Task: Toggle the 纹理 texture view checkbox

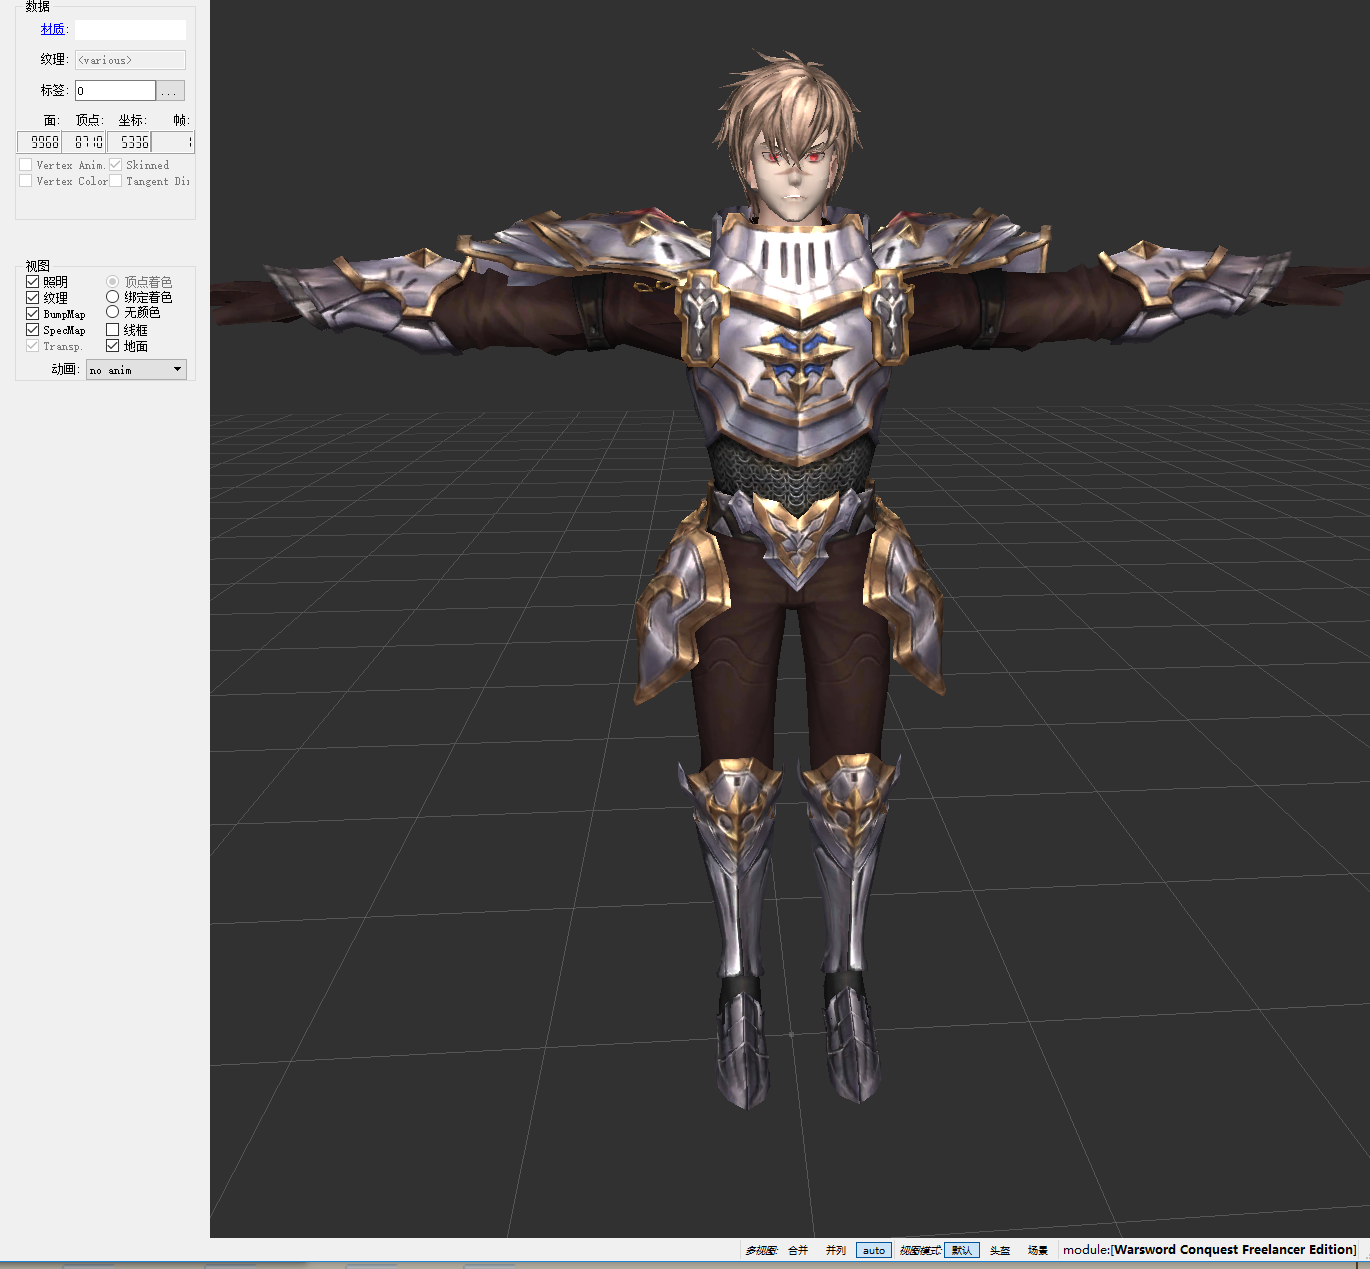Action: coord(32,298)
